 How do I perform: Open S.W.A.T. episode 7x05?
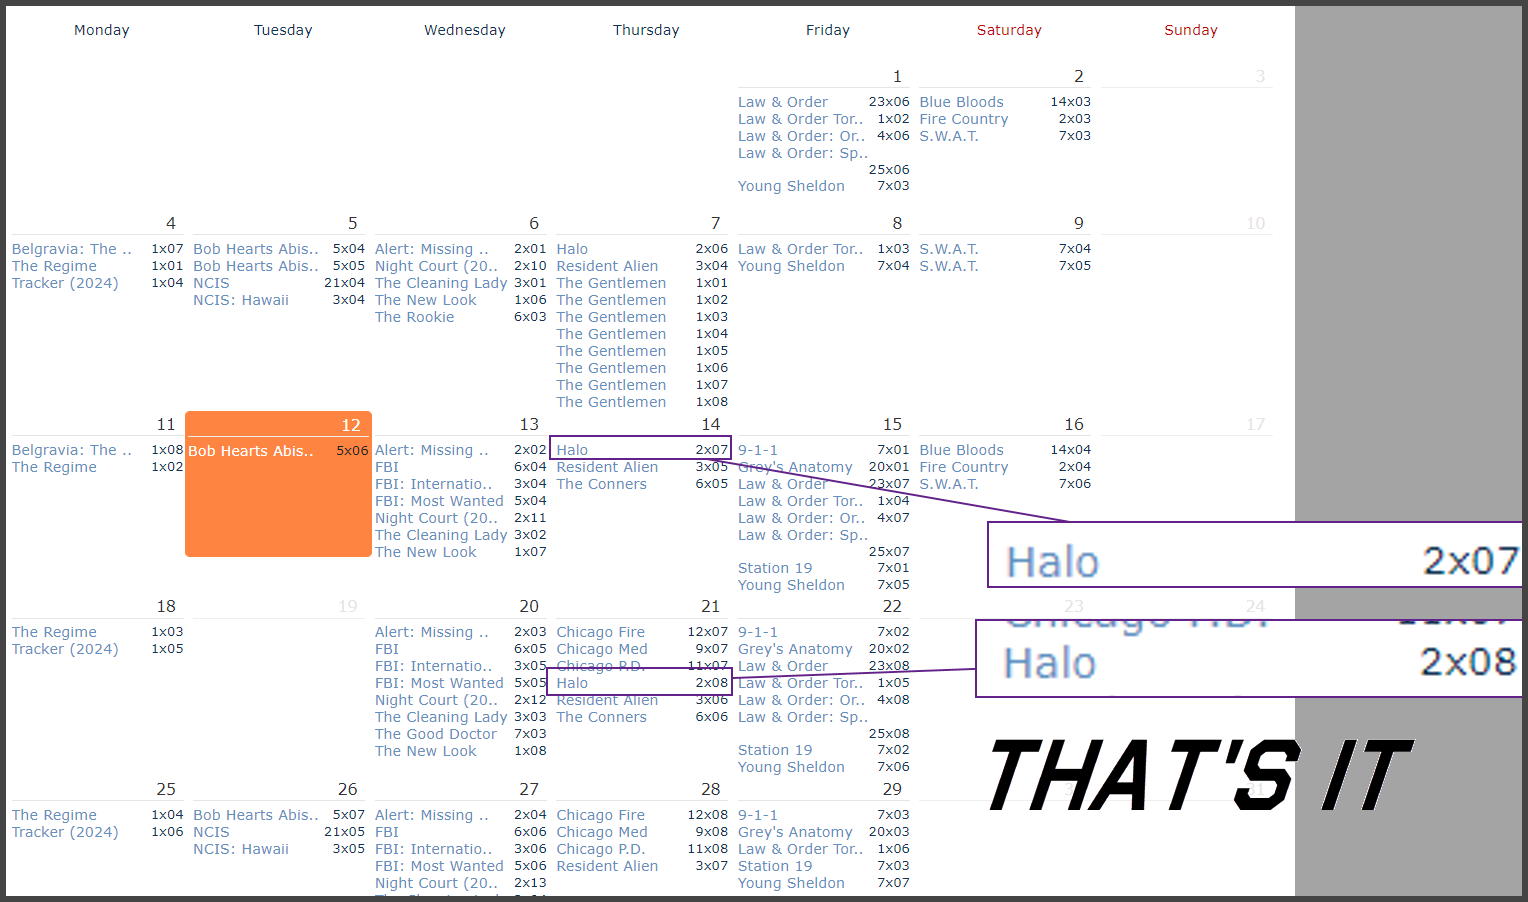[949, 266]
